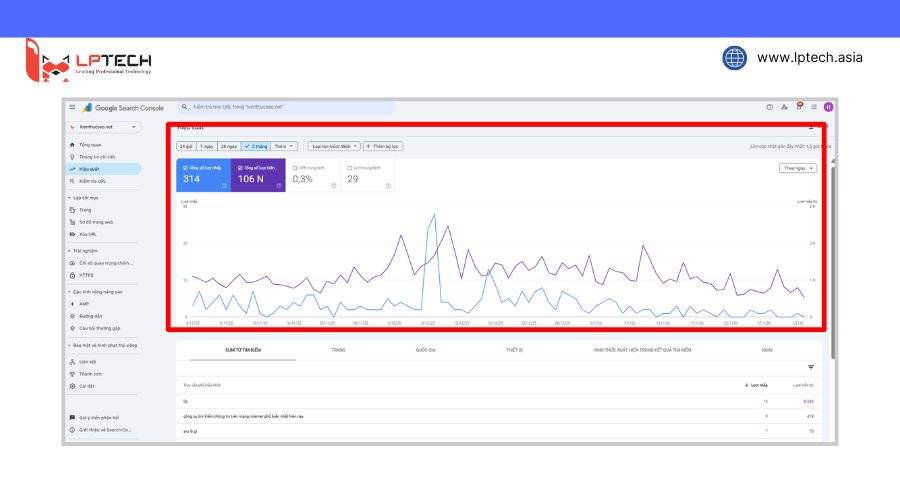The height and width of the screenshot is (500, 900).
Task: Sort by the Lượt hiển thị column header
Action: [803, 385]
